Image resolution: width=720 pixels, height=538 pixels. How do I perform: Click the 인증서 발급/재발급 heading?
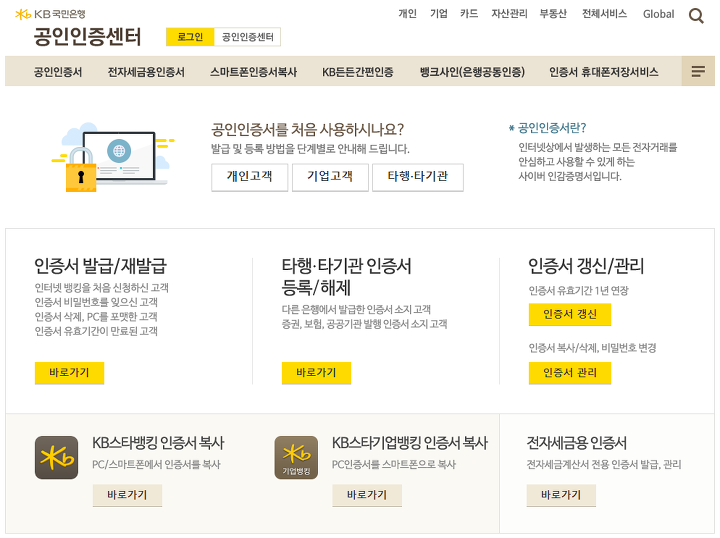[x=101, y=266]
